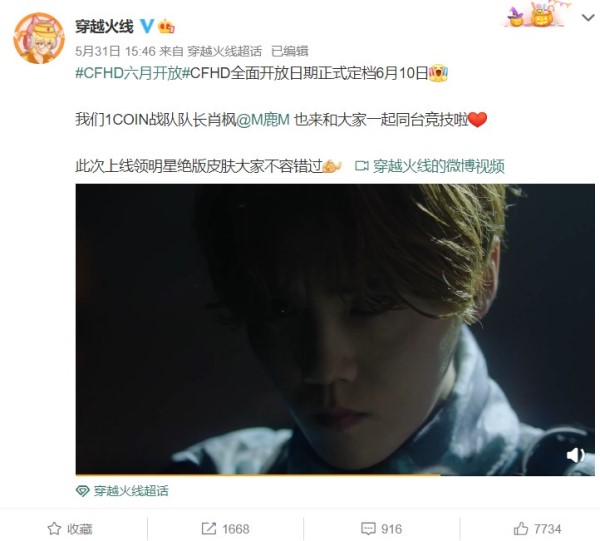Click the diamond icon beside 穿越火线超话 tag
Screen dimensions: 600x541
[82, 491]
